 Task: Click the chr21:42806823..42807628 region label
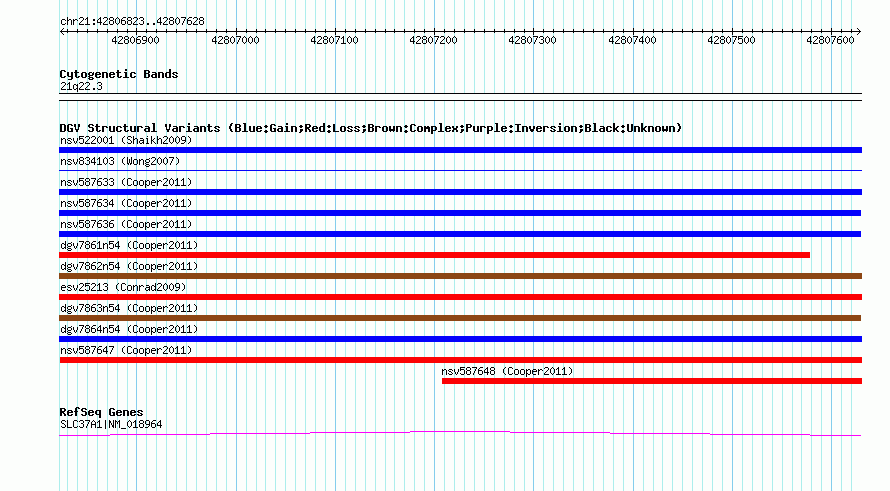click(132, 21)
